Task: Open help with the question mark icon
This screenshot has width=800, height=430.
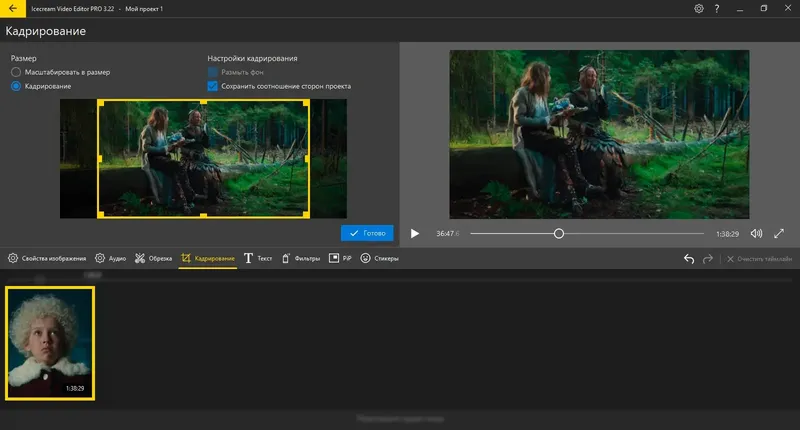Action: tap(717, 8)
